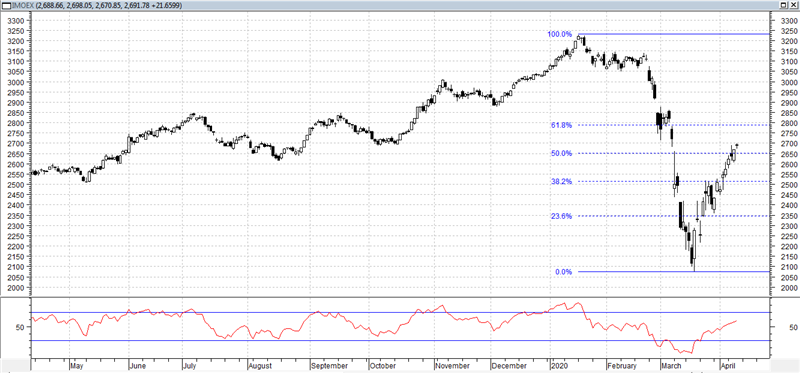Click the August label on date axis

(260, 366)
